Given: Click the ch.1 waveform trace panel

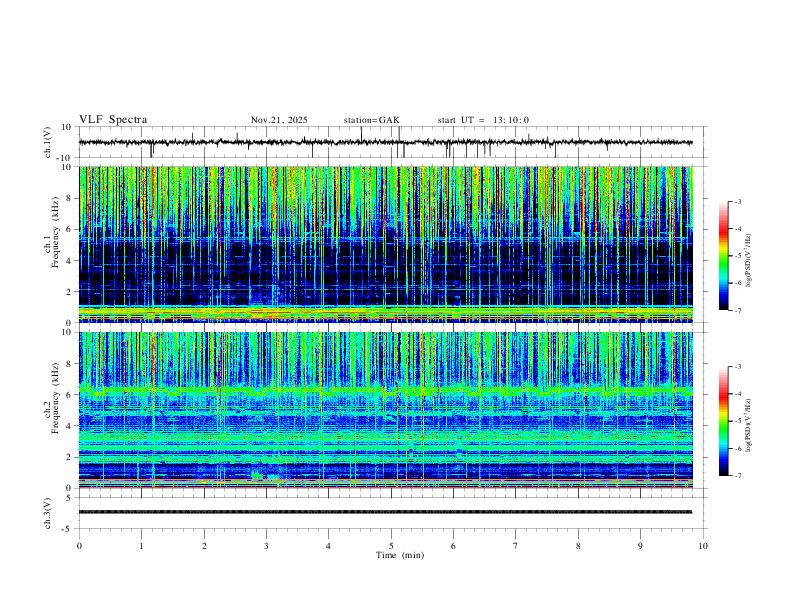Looking at the screenshot, I should (391, 142).
